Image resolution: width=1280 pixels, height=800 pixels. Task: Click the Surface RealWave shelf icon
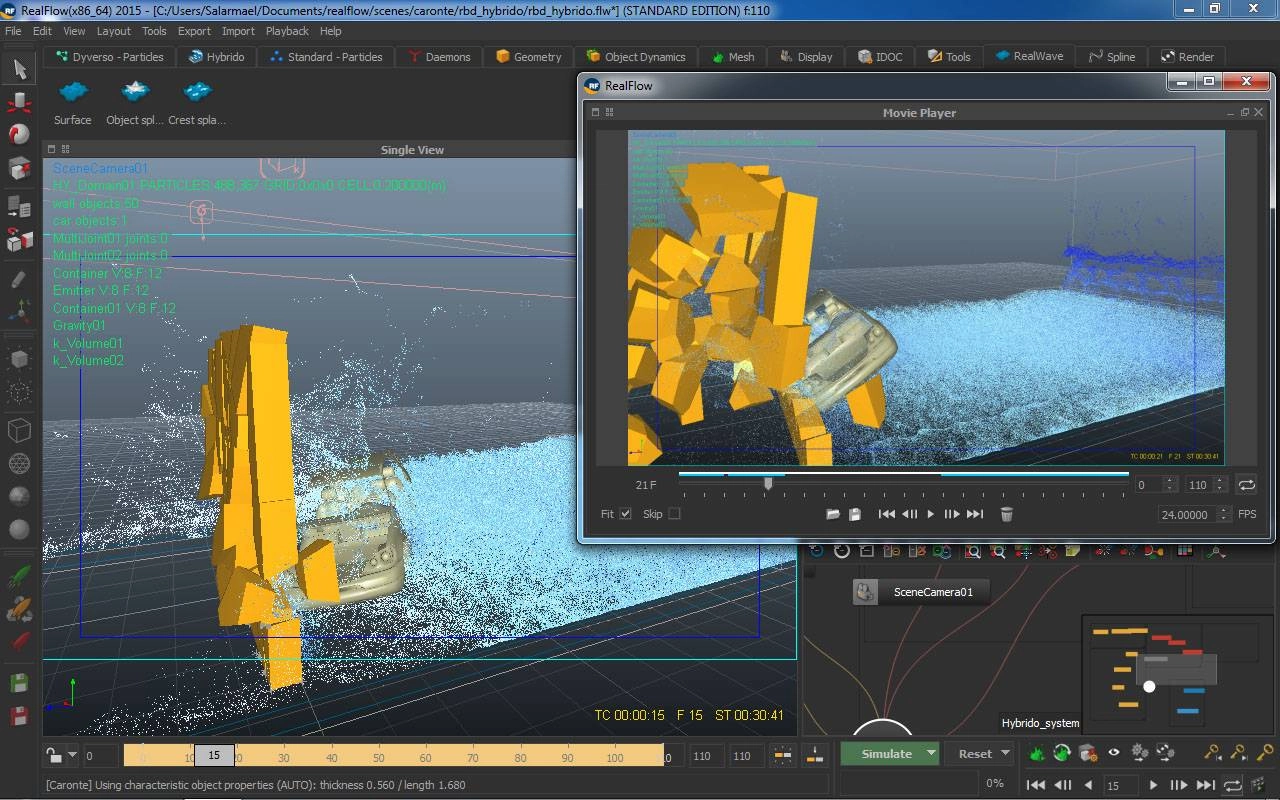[73, 93]
